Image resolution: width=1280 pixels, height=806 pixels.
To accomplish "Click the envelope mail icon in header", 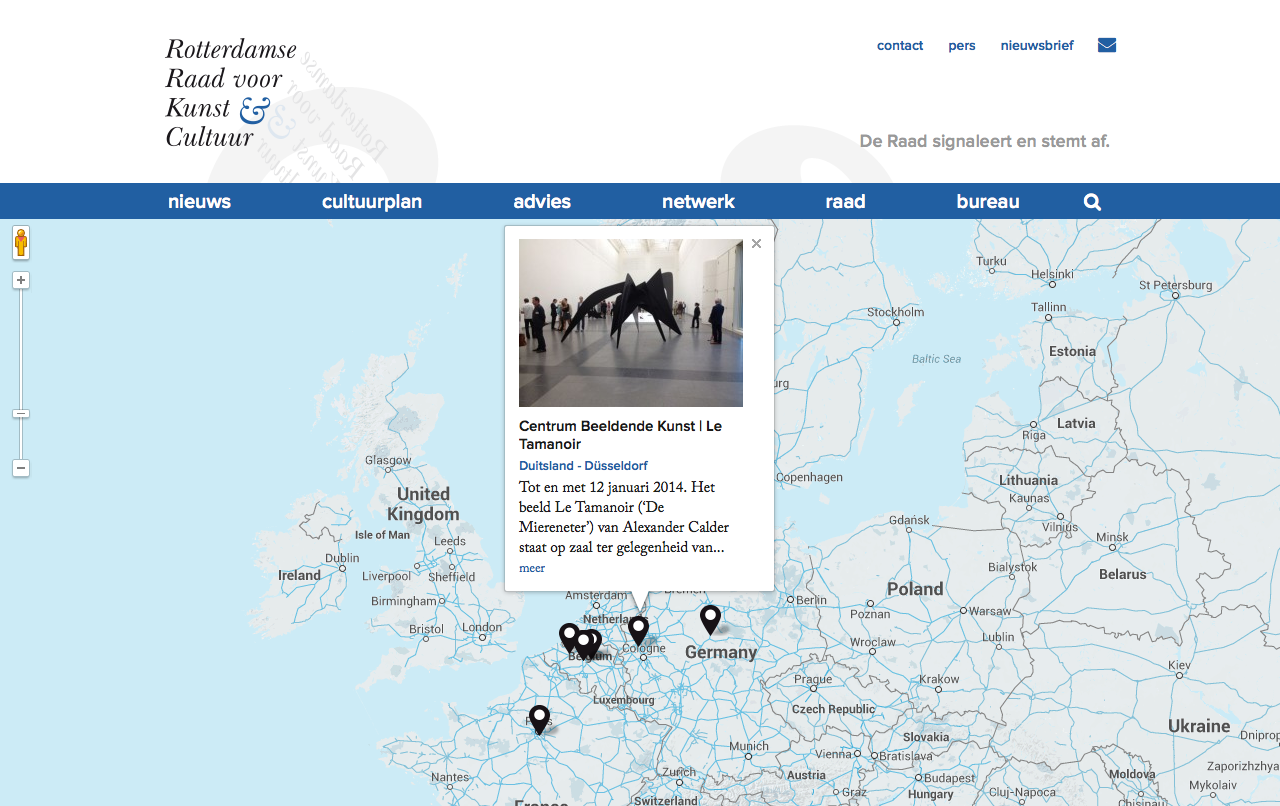I will tap(1107, 45).
